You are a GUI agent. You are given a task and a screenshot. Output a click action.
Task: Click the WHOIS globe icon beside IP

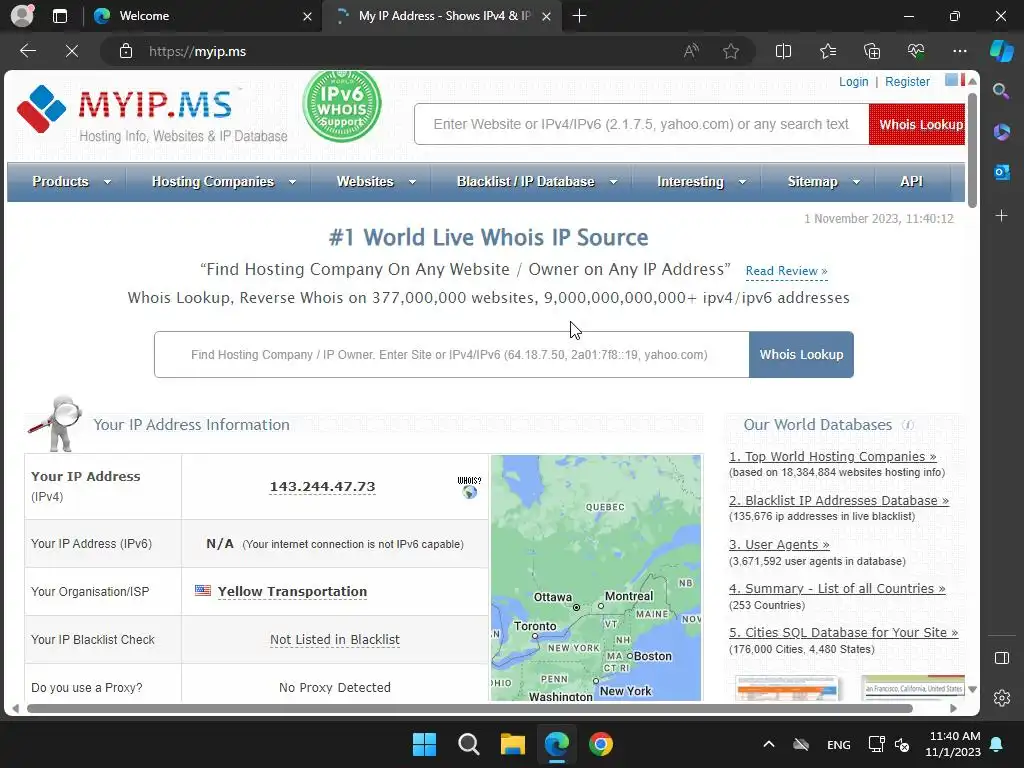tap(469, 488)
